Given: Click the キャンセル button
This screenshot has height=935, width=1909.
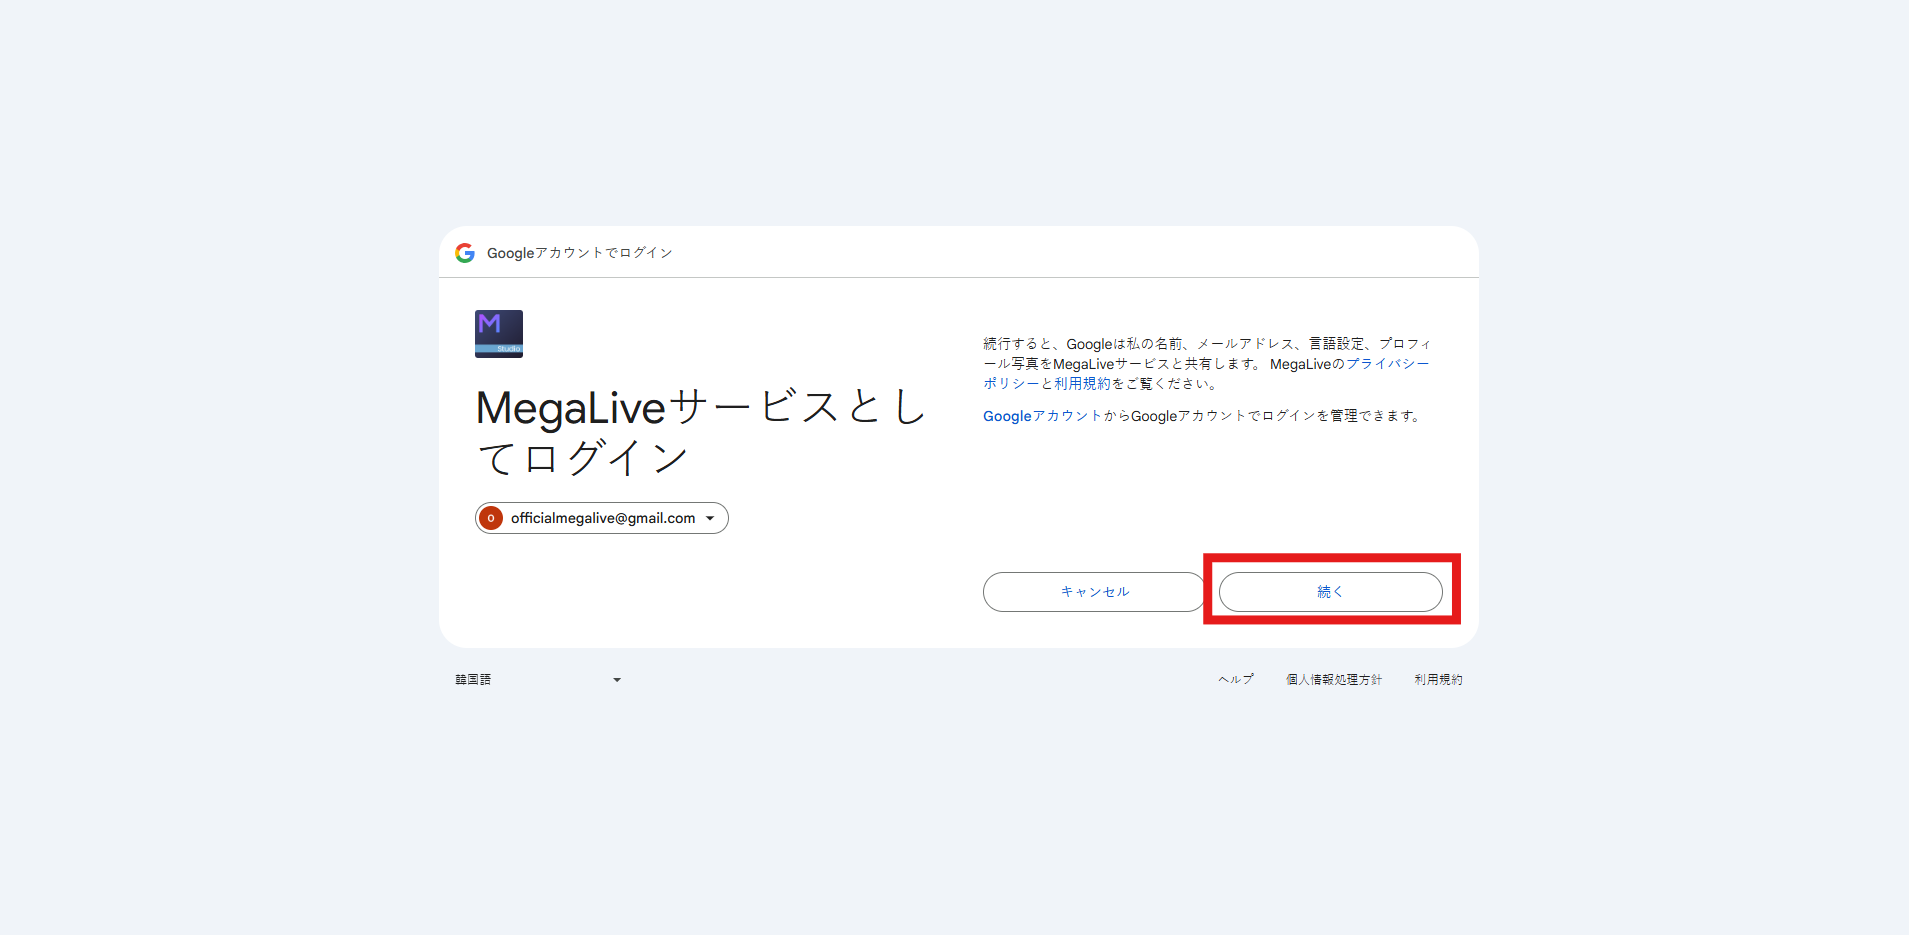Looking at the screenshot, I should (x=1094, y=592).
